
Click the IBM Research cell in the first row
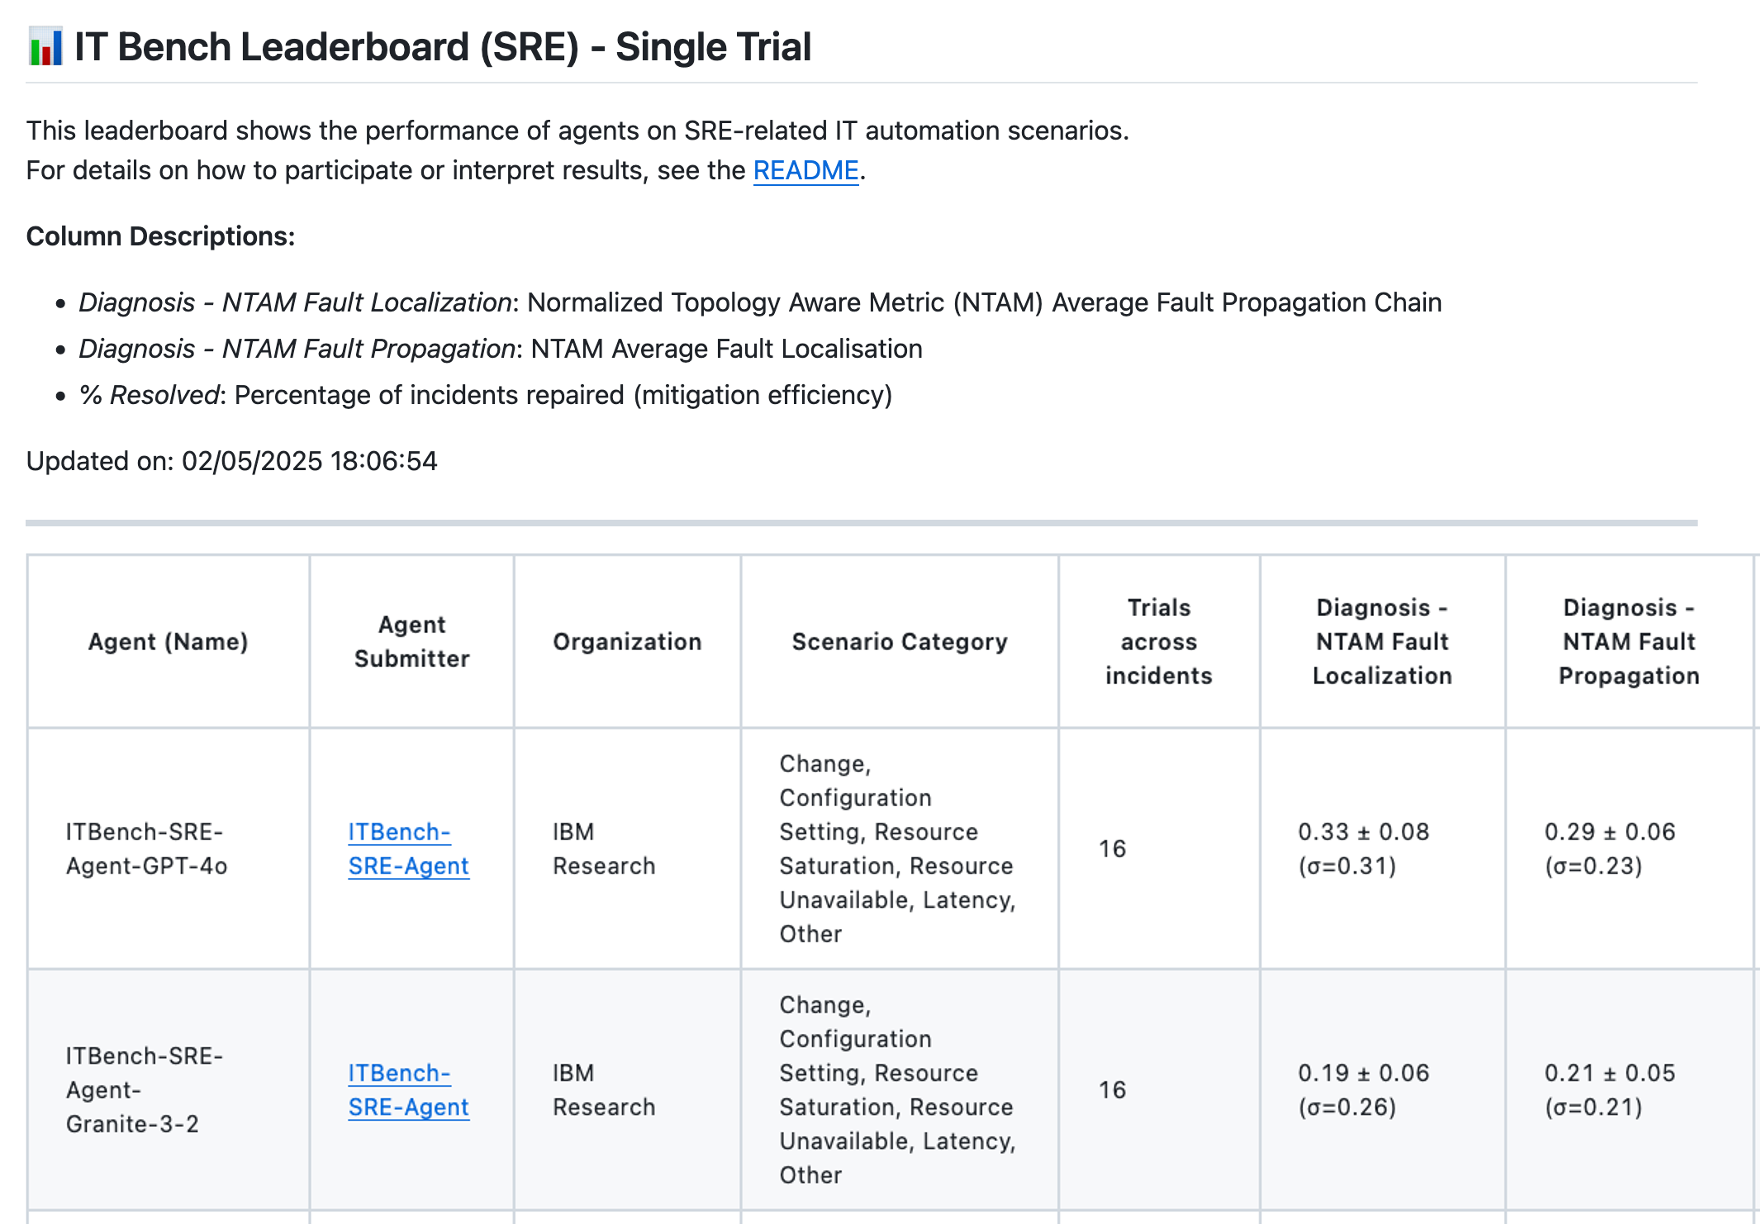(x=603, y=849)
